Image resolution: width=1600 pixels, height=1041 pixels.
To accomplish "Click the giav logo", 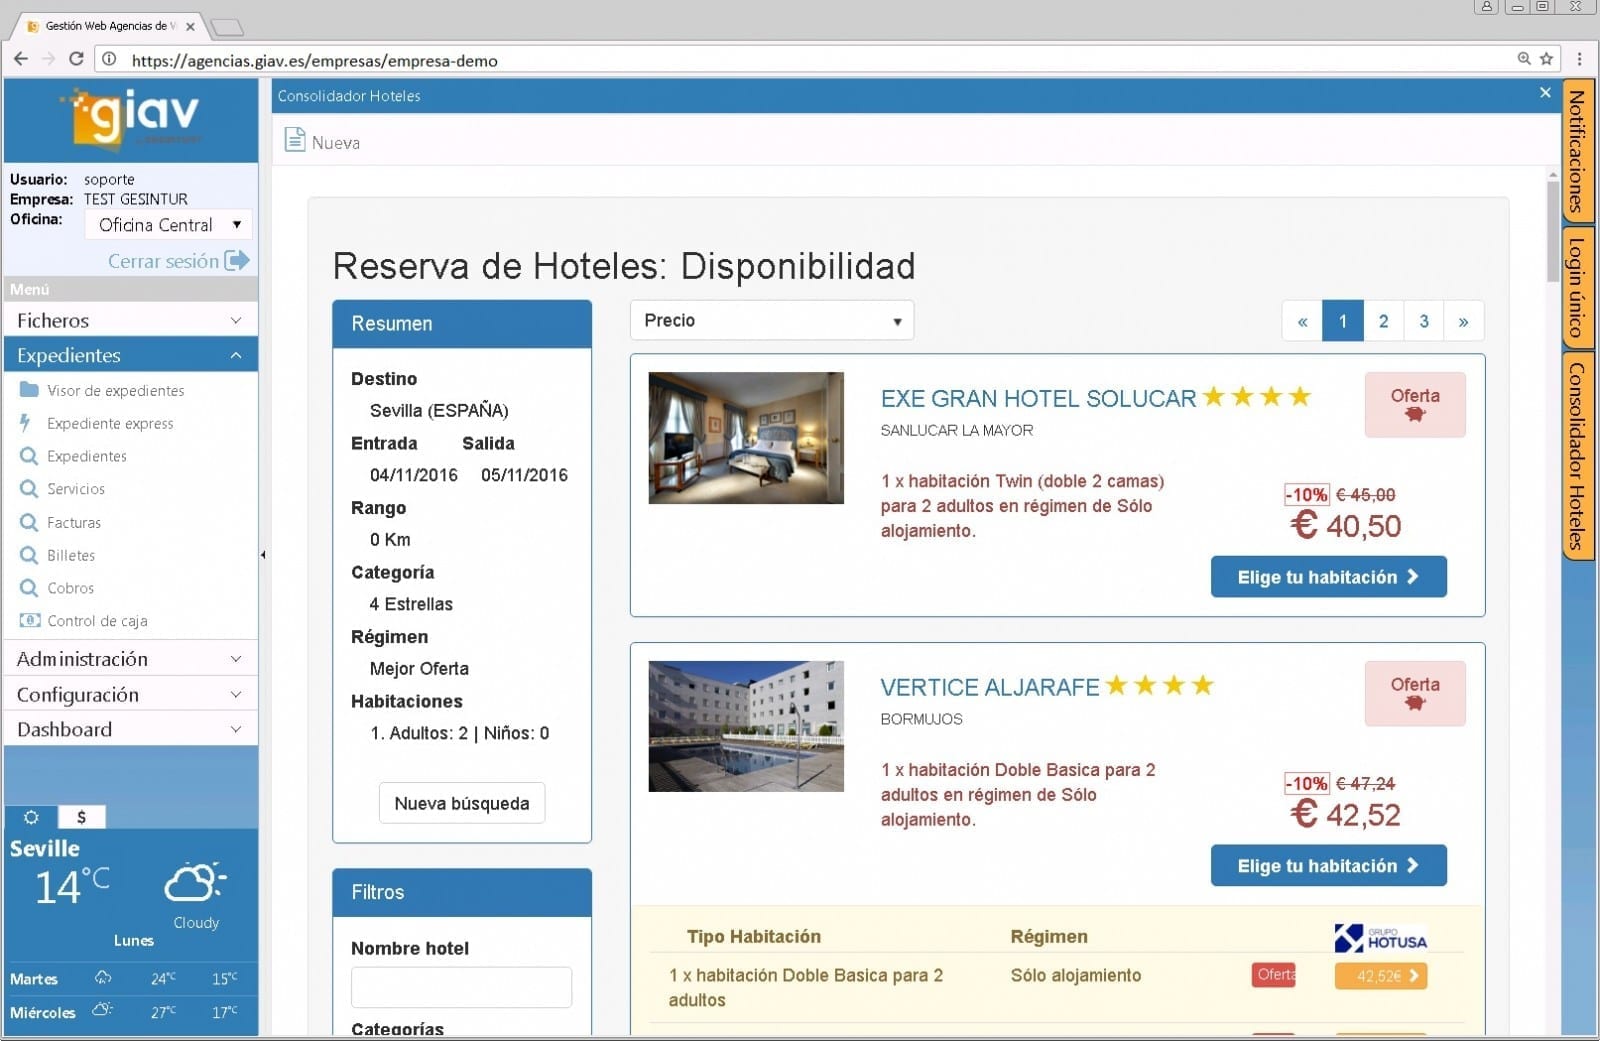I will click(132, 118).
